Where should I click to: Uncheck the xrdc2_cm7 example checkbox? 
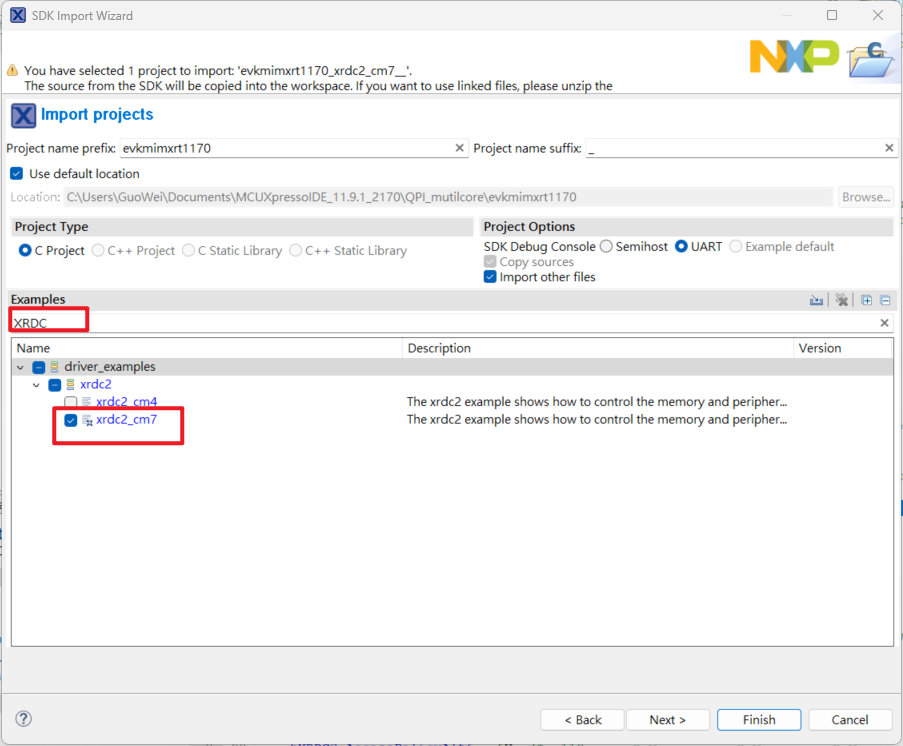(71, 420)
